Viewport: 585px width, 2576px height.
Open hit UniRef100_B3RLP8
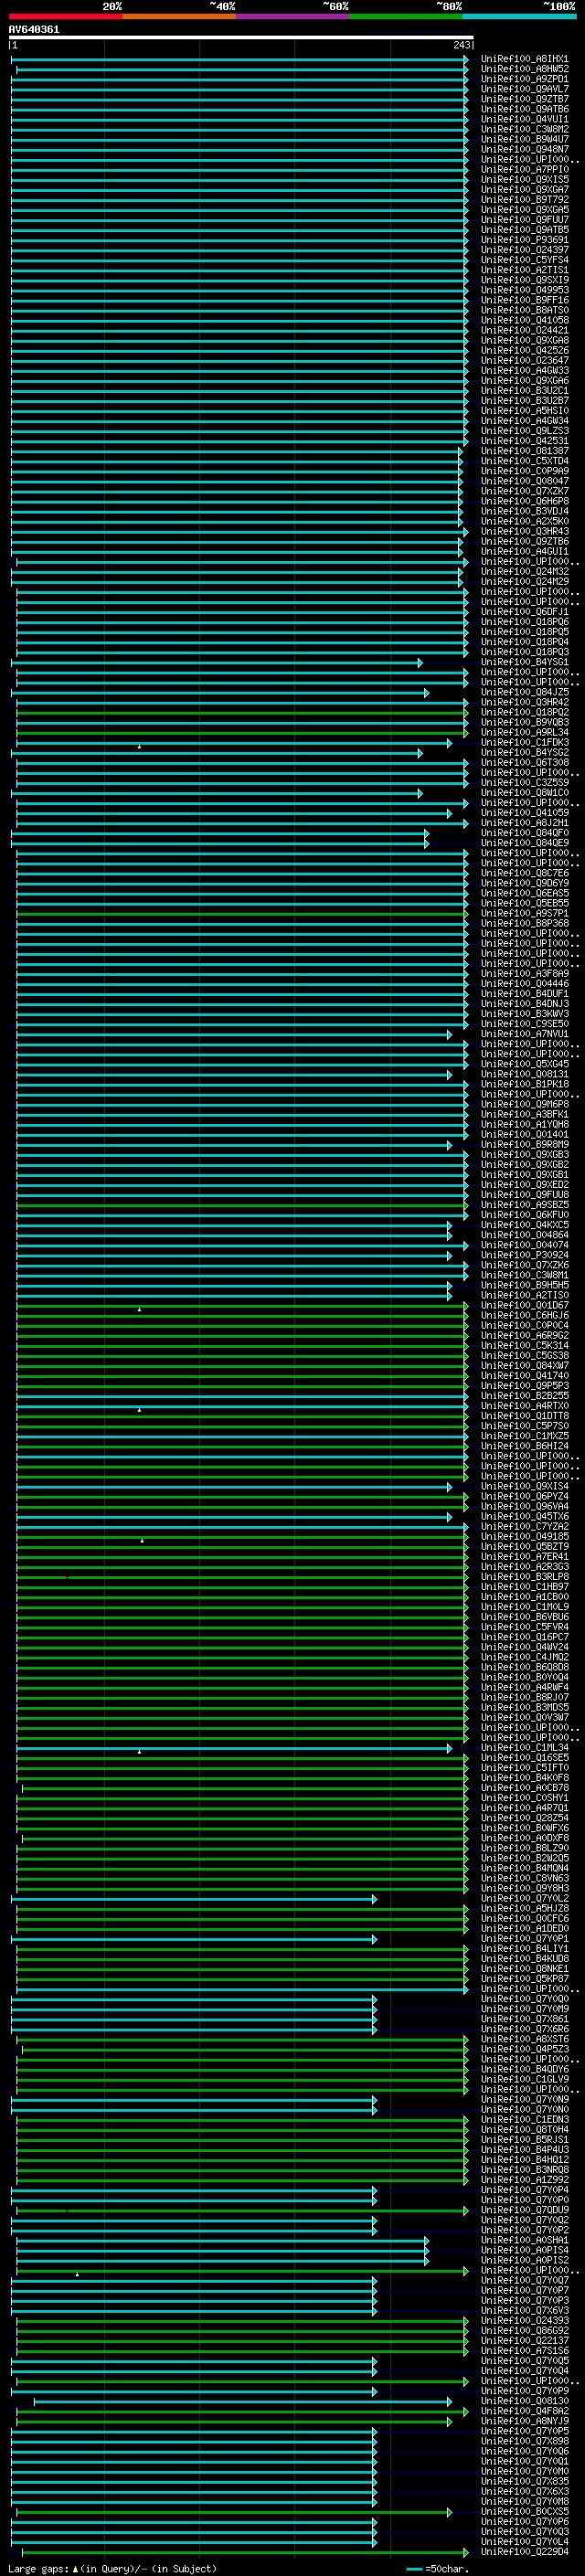(x=524, y=1577)
